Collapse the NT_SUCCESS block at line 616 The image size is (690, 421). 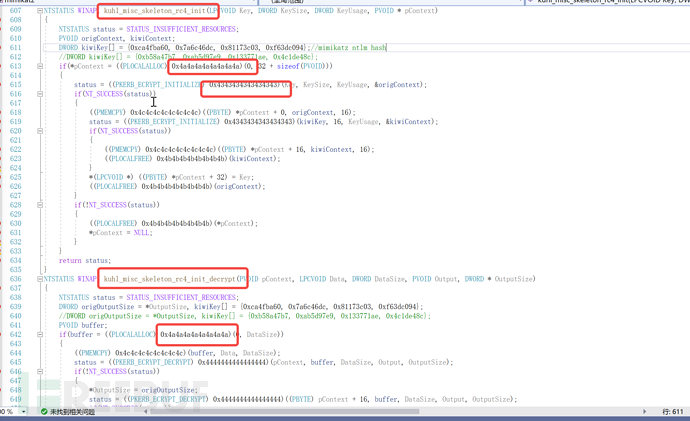[40, 94]
